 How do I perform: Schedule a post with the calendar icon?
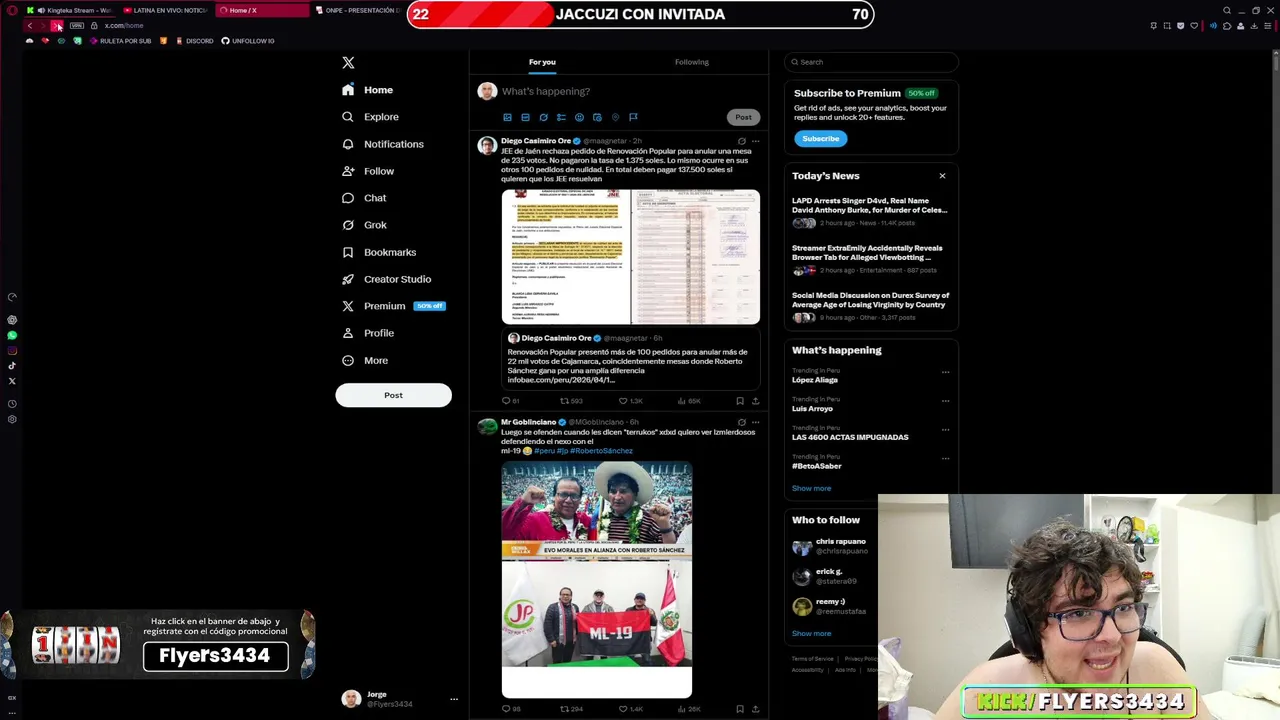tap(597, 117)
